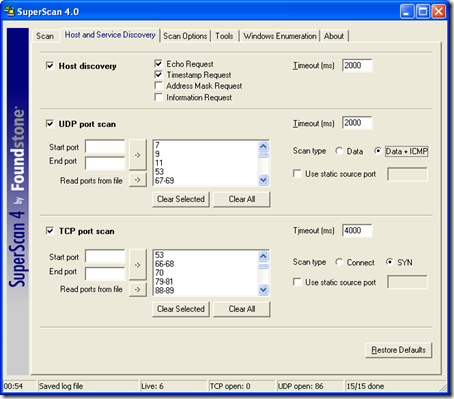
Task: Select port 7 in UDP list
Action: (x=206, y=145)
